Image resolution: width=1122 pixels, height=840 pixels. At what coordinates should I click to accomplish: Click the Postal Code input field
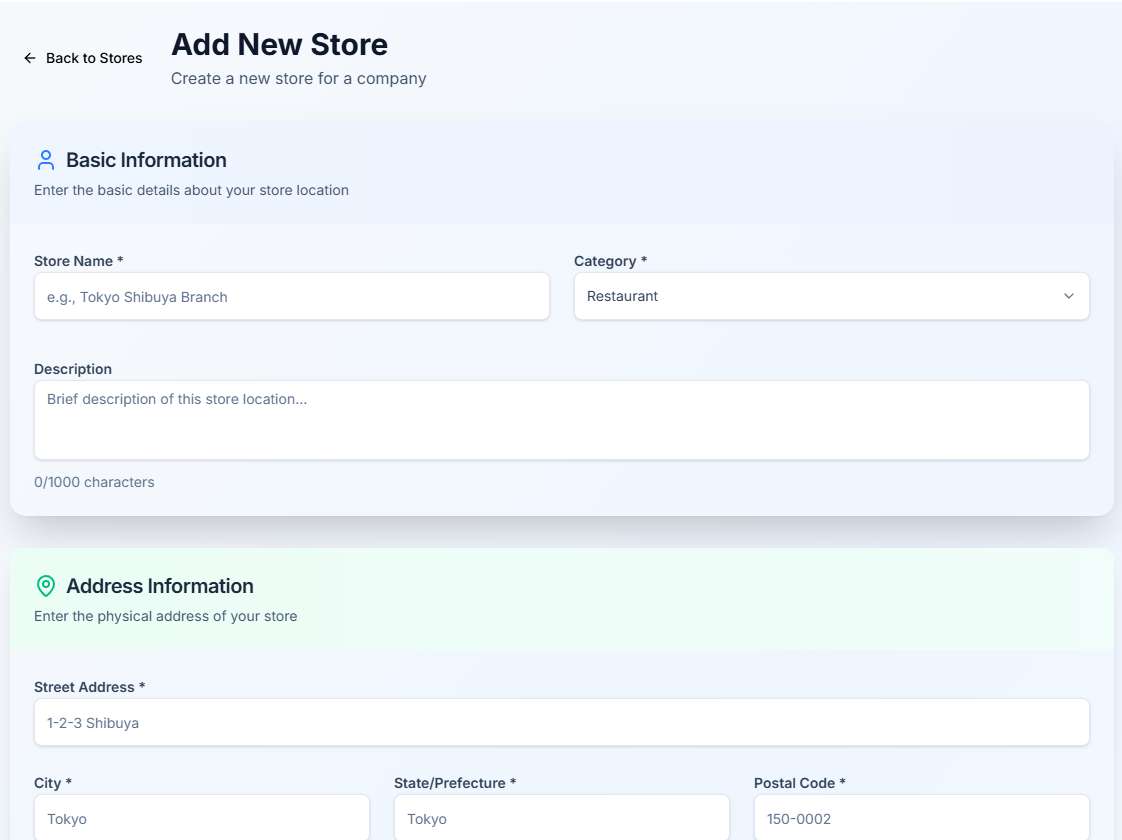[x=921, y=818]
